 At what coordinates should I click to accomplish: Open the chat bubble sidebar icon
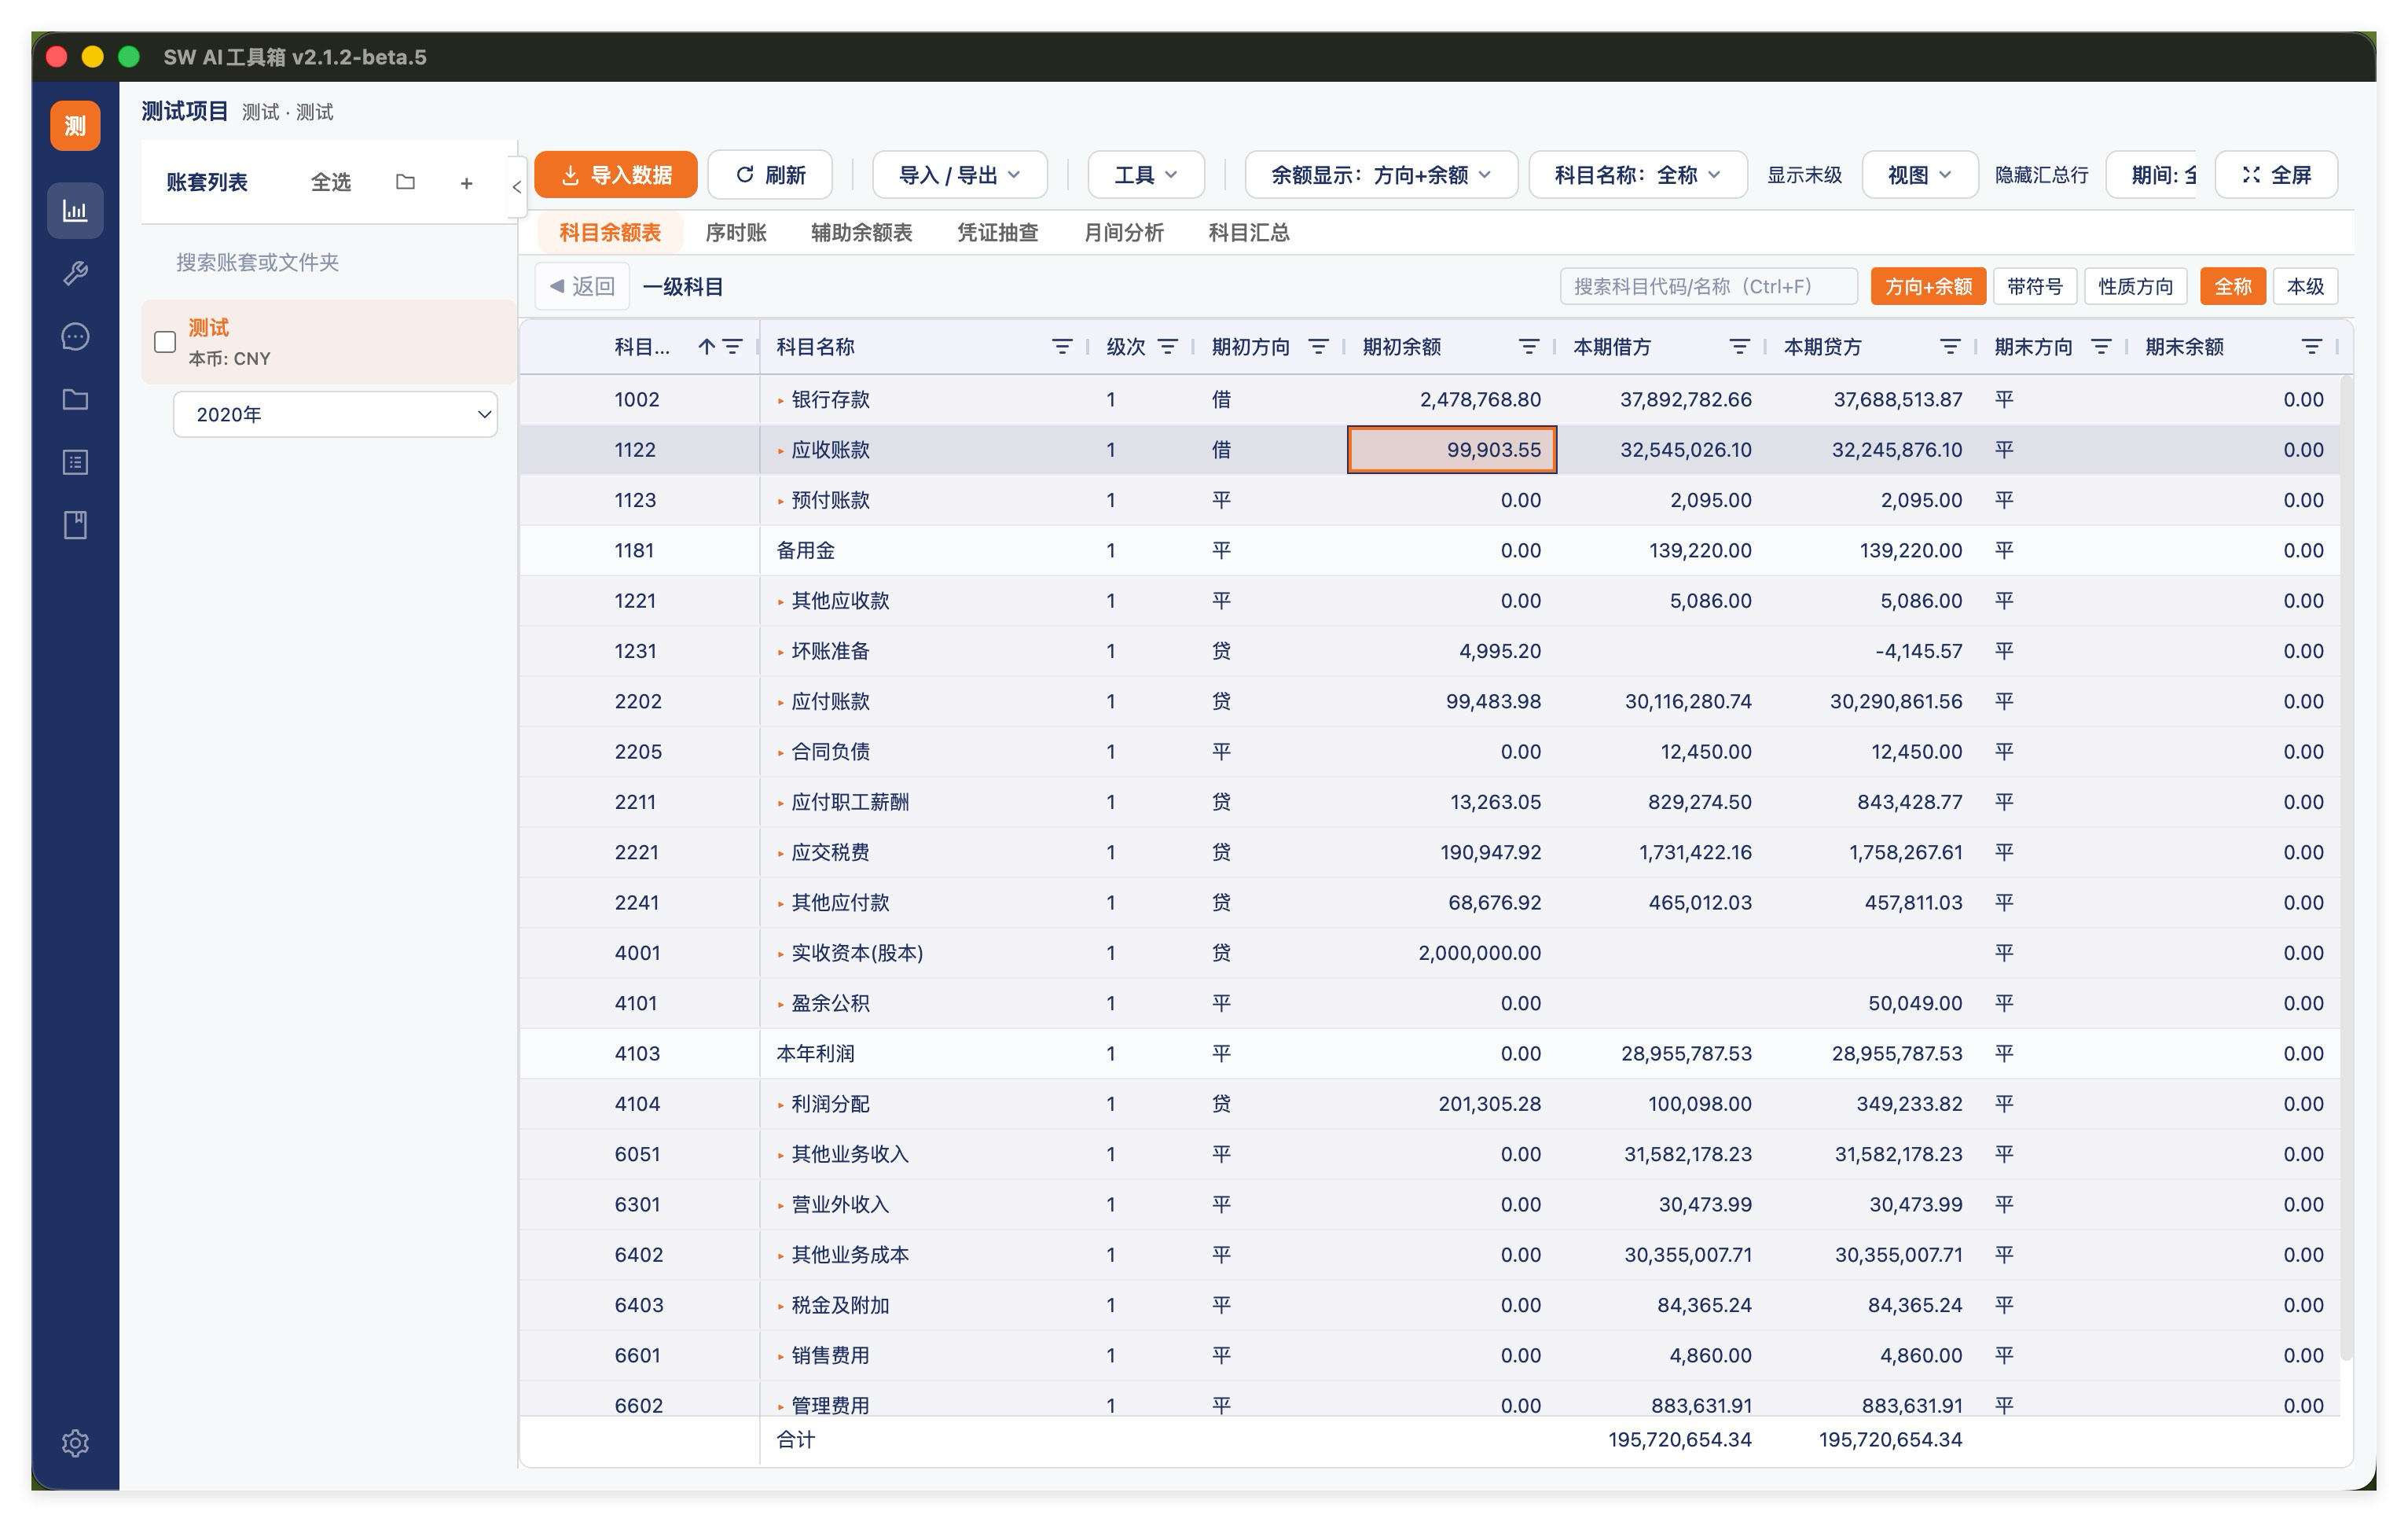coord(75,337)
